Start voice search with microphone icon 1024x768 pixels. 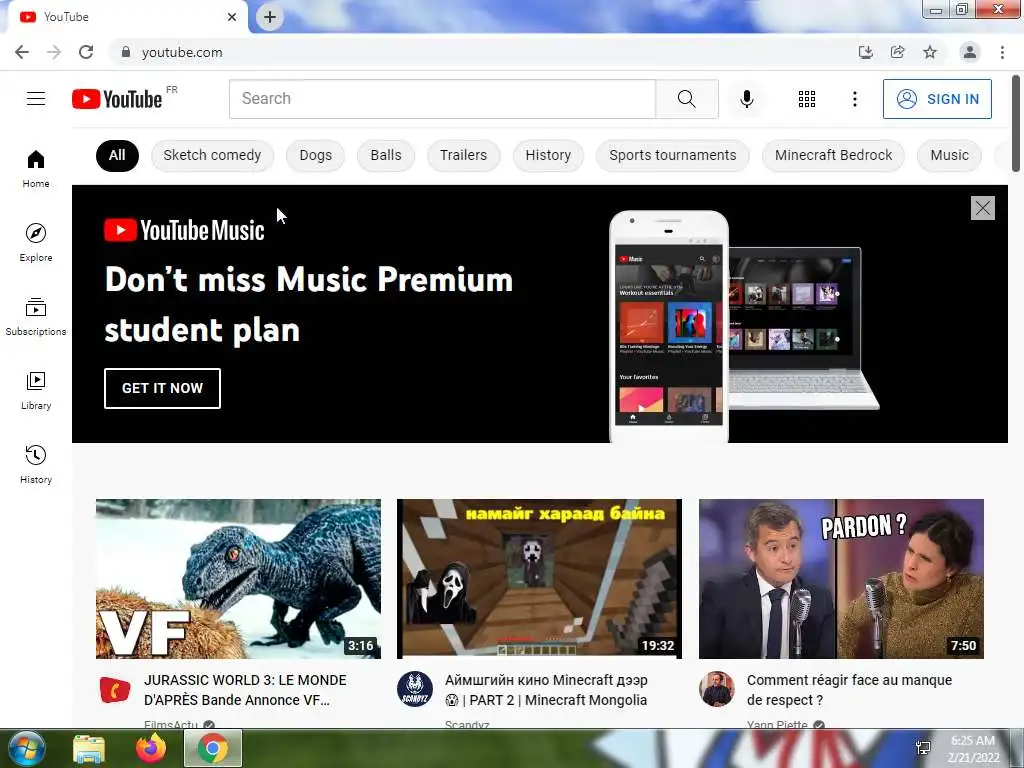(746, 99)
